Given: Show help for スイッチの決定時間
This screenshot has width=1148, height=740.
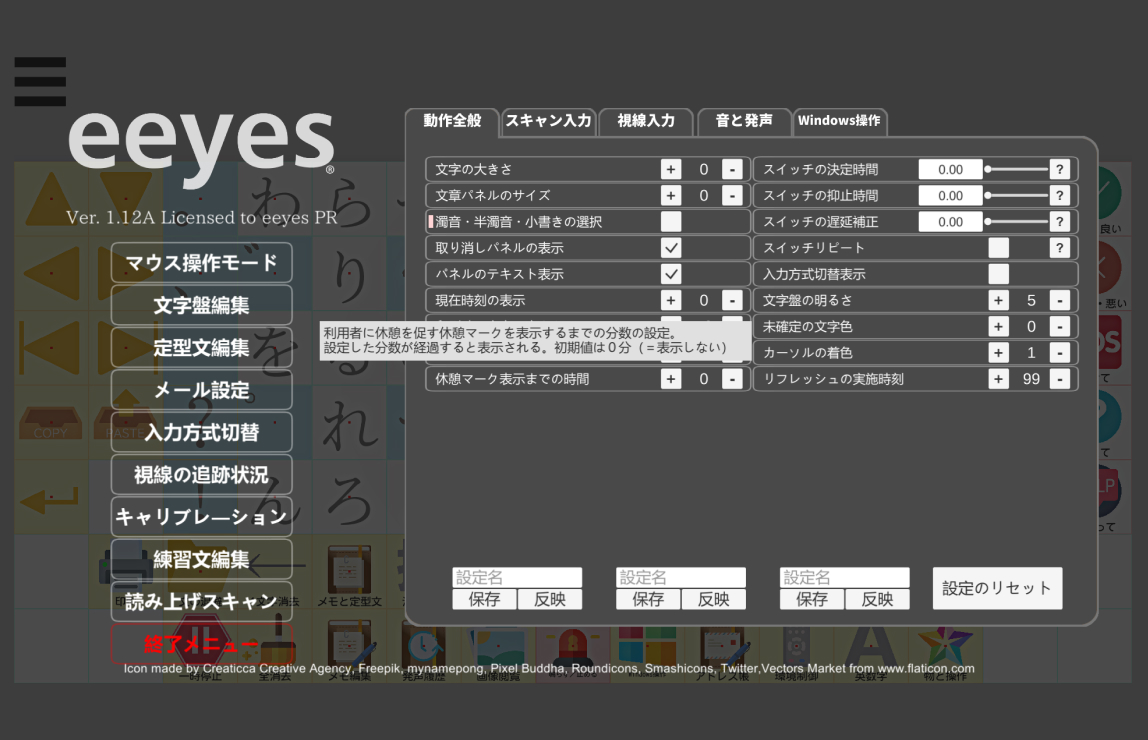Looking at the screenshot, I should tap(1059, 169).
